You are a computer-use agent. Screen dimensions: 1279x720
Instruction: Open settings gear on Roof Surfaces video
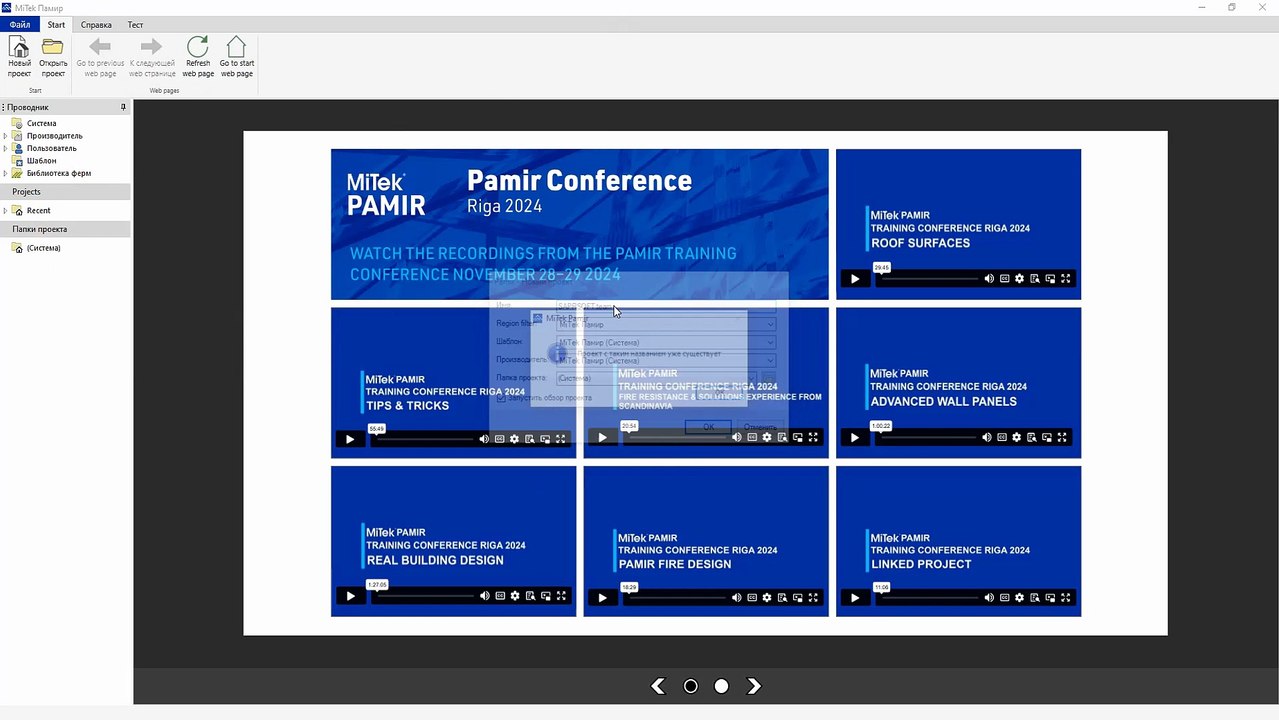tap(1019, 279)
